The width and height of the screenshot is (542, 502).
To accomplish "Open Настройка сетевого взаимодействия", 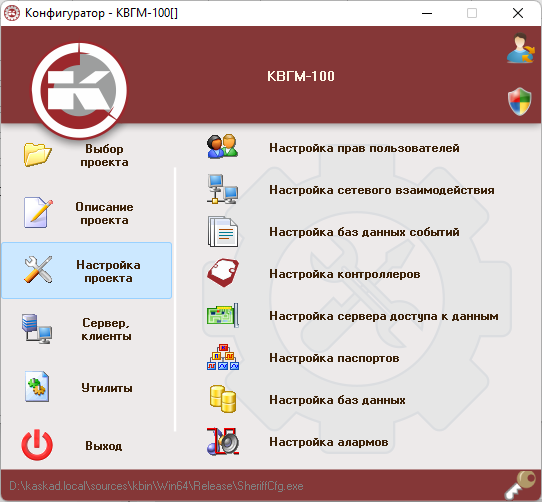I will click(382, 190).
